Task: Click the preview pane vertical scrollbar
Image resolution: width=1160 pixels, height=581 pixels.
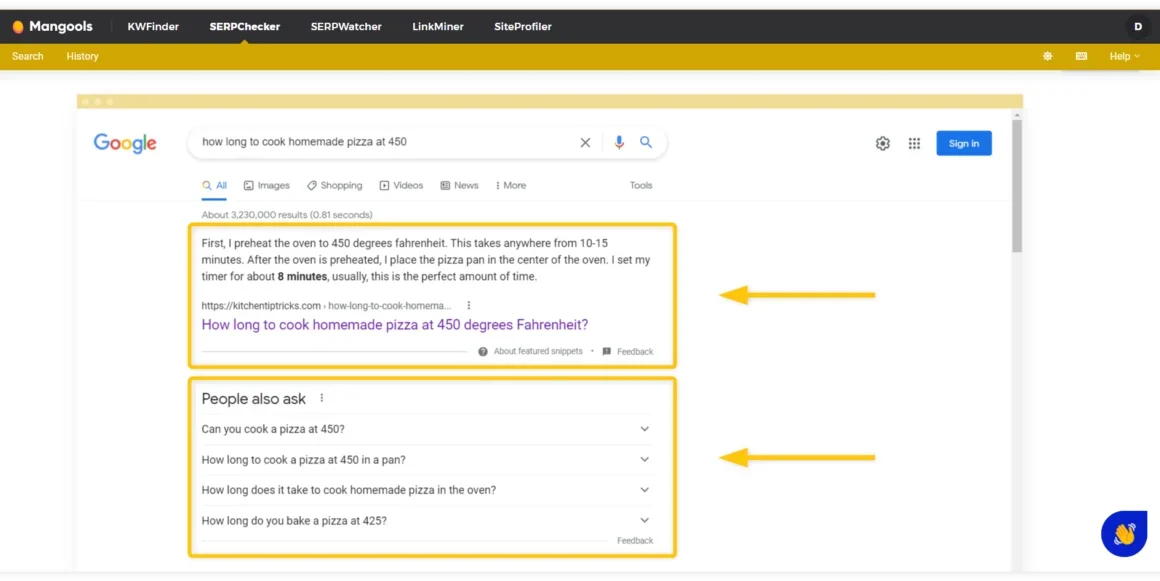Action: 1017,185
